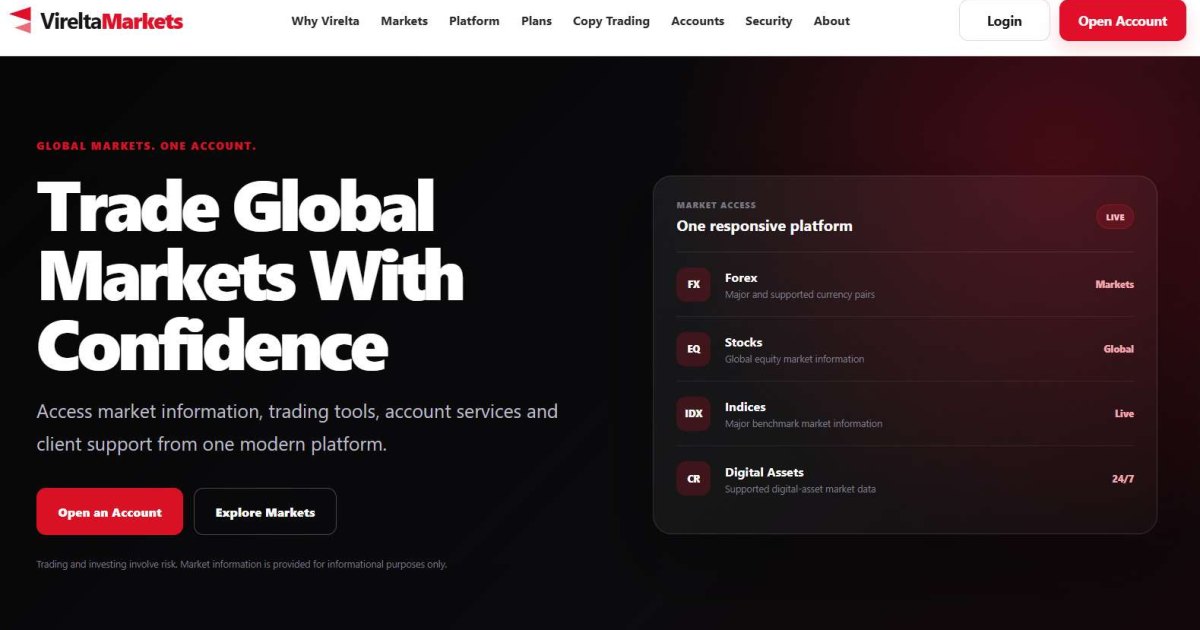The height and width of the screenshot is (630, 1200).
Task: Click the Stocks row title
Action: 743,342
